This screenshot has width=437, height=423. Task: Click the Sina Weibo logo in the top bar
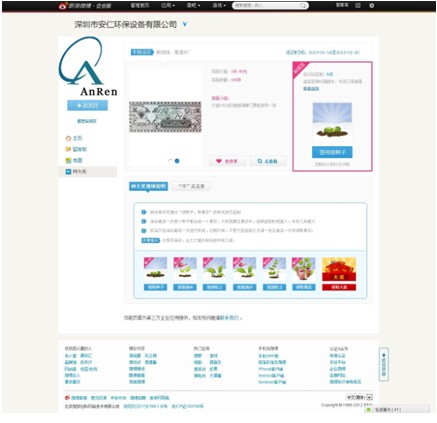point(84,6)
